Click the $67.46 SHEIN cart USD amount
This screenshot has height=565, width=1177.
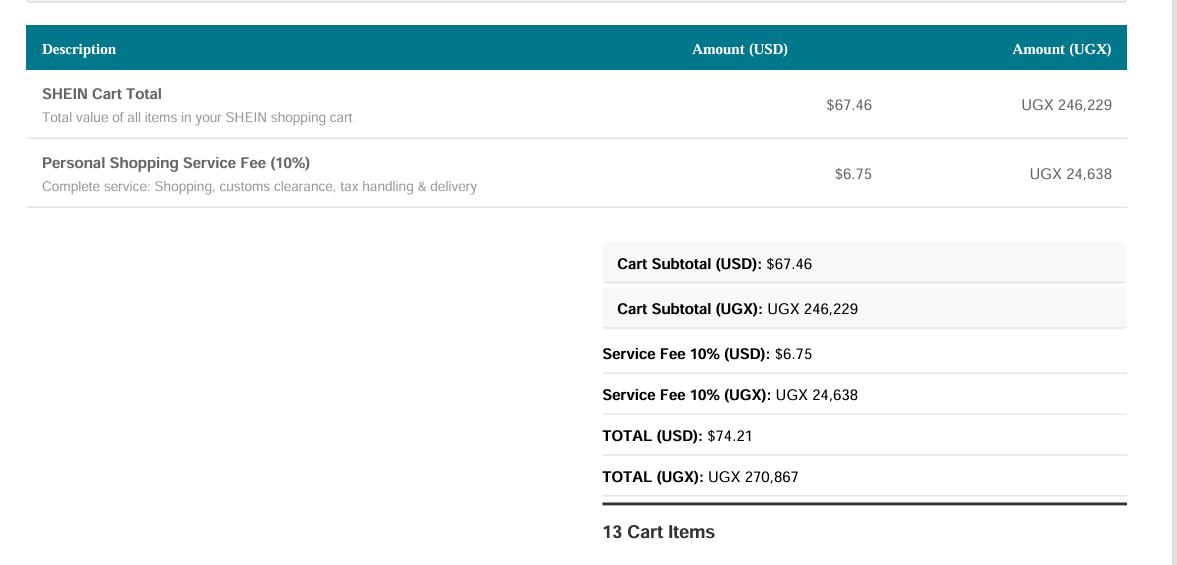(849, 106)
